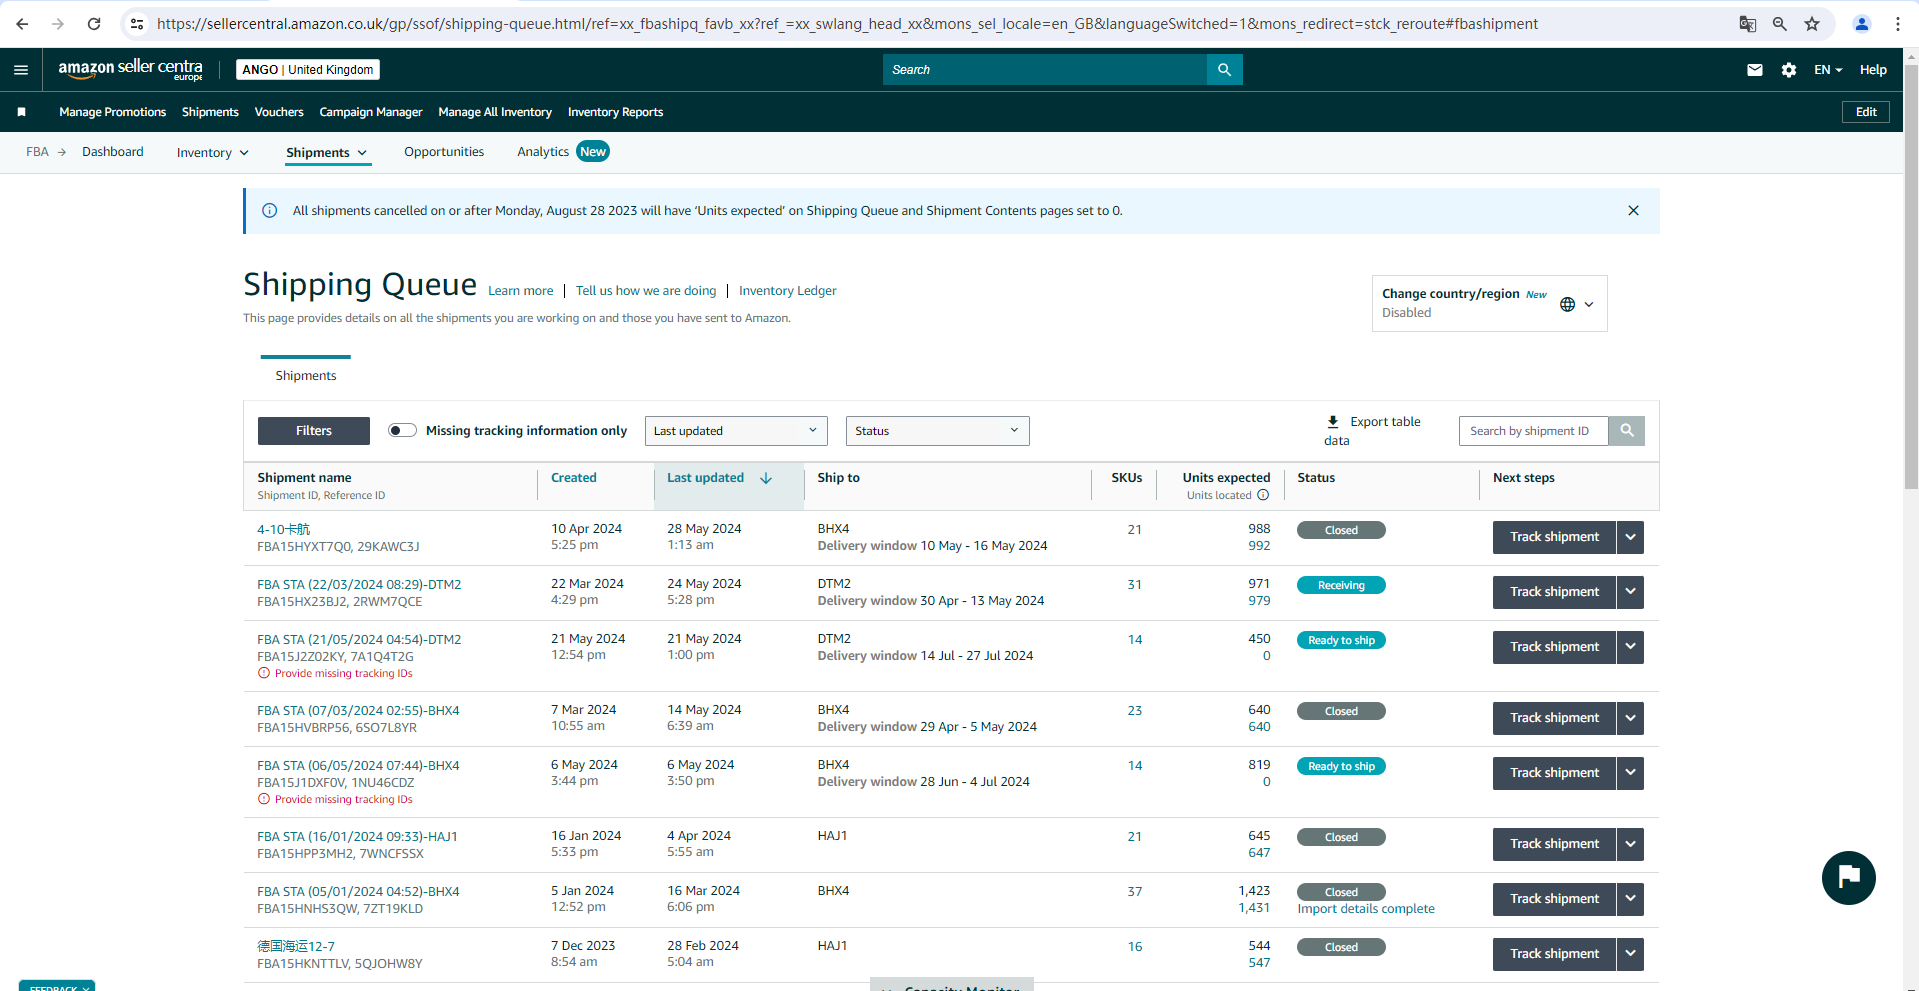Click Import details complete link
This screenshot has width=1919, height=991.
1366,909
